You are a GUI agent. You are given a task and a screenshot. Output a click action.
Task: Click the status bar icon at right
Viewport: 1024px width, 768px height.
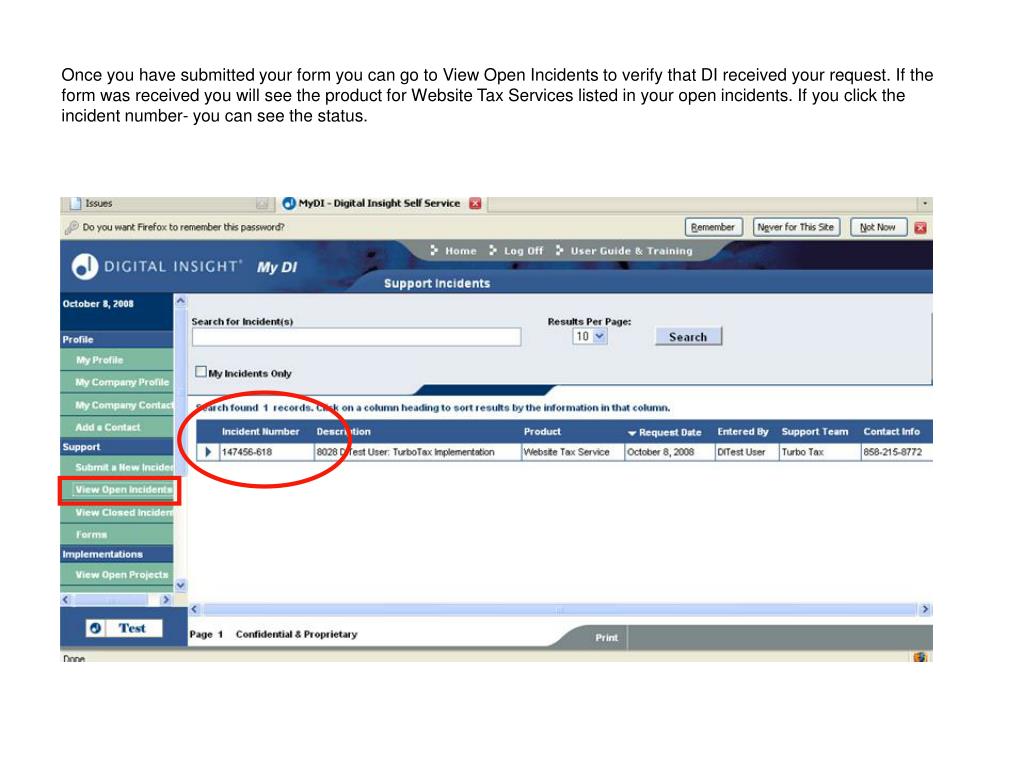pyautogui.click(x=920, y=656)
